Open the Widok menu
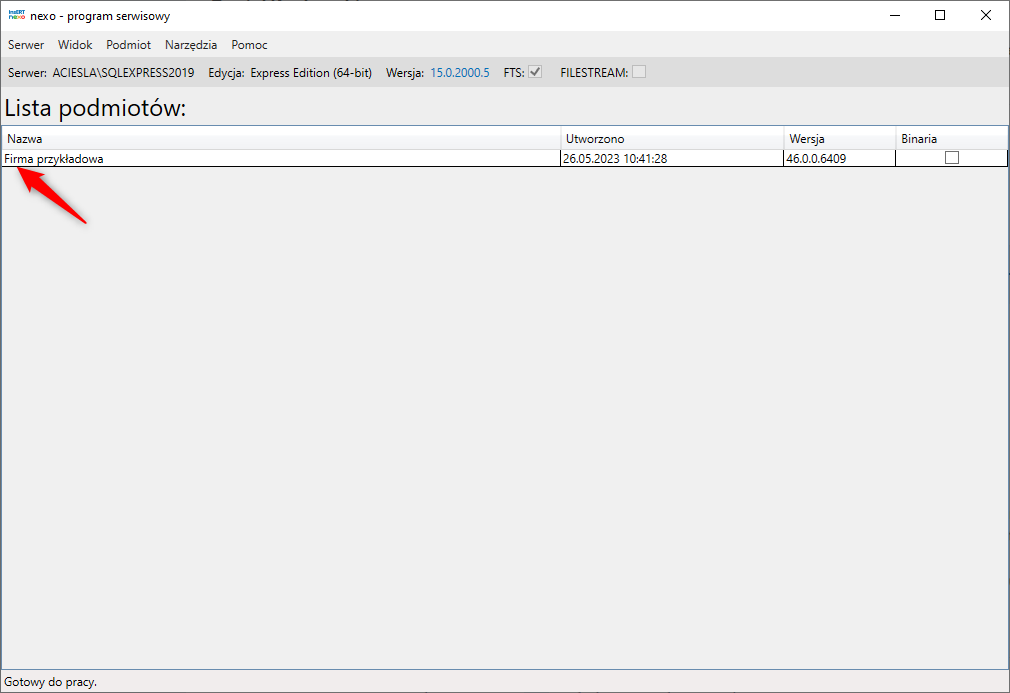The height and width of the screenshot is (693, 1010). [x=75, y=45]
